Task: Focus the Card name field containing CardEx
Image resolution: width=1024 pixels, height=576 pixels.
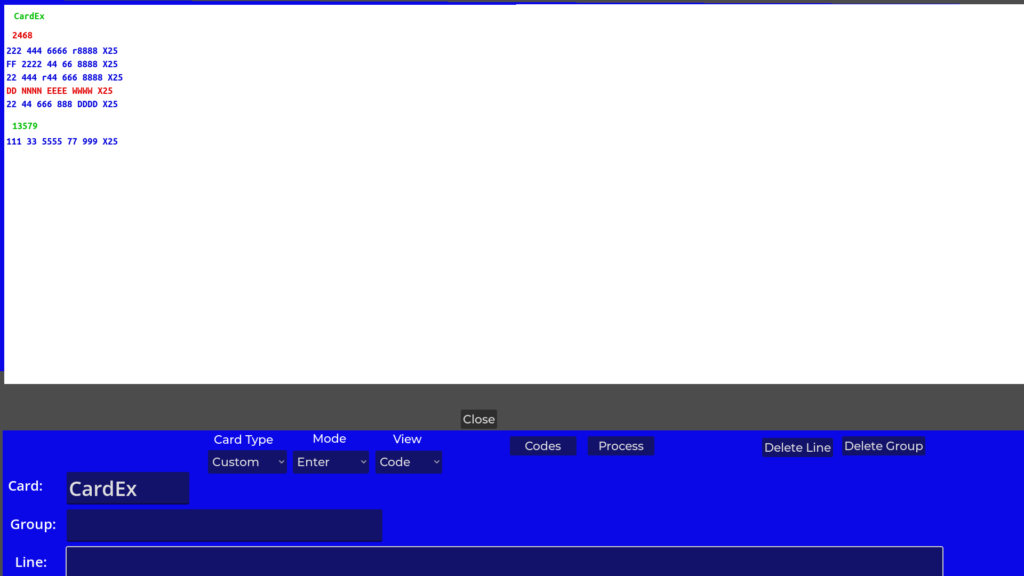Action: [x=127, y=489]
